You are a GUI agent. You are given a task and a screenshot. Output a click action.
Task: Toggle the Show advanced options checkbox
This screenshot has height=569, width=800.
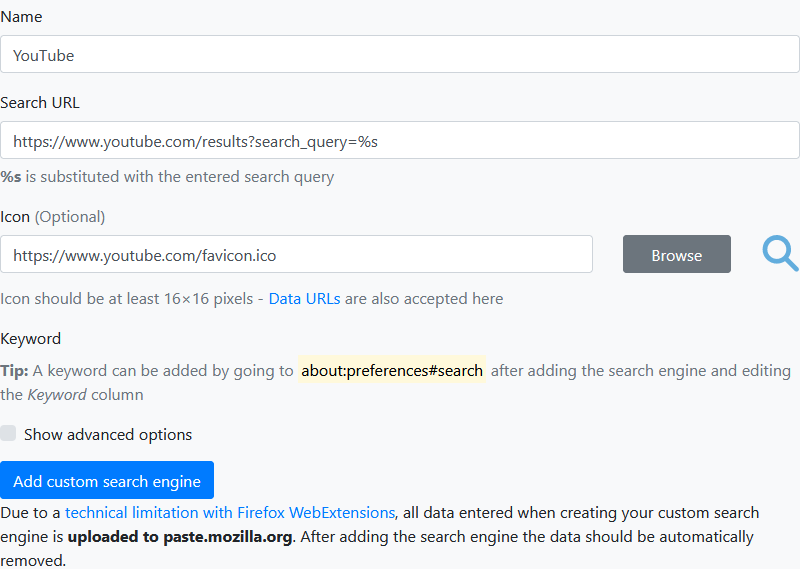(8, 433)
